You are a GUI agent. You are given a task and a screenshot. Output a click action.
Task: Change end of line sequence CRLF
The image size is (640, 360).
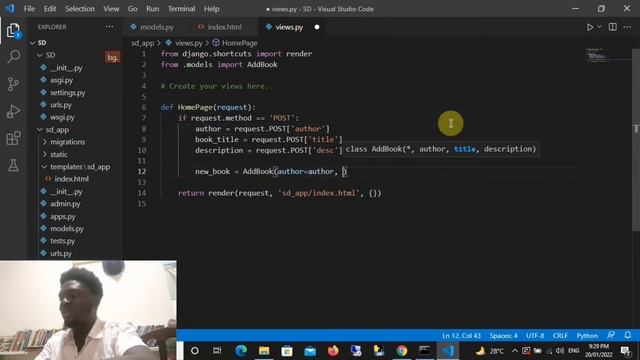pyautogui.click(x=560, y=336)
